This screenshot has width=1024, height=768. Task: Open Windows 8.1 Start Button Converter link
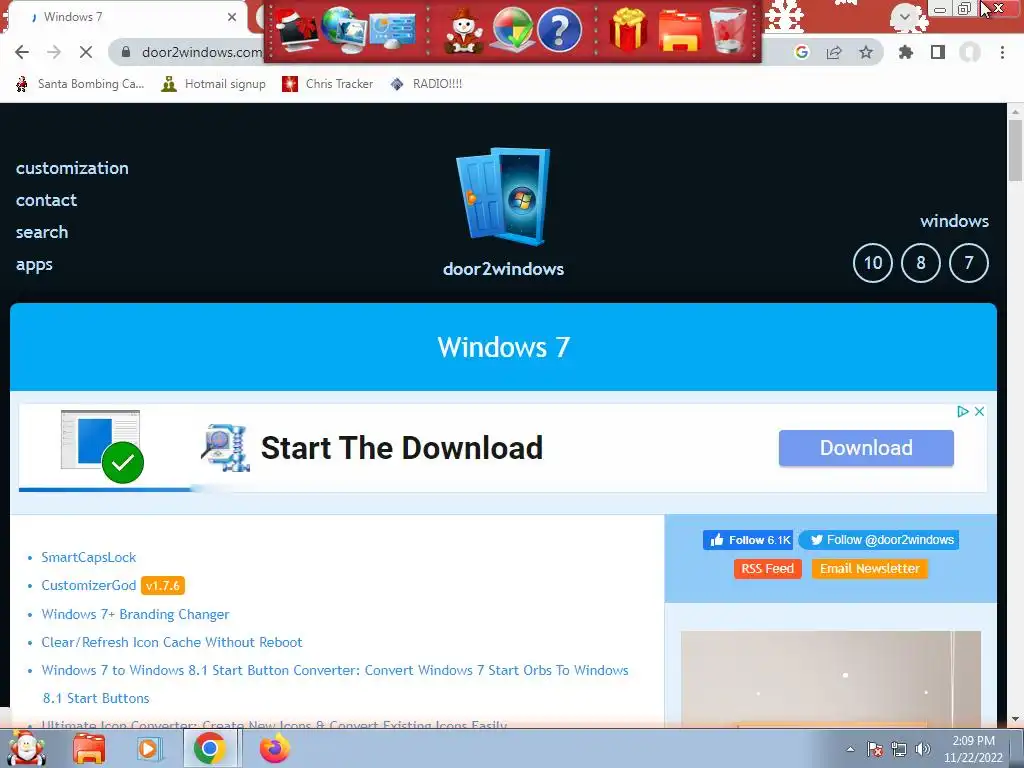tap(335, 684)
